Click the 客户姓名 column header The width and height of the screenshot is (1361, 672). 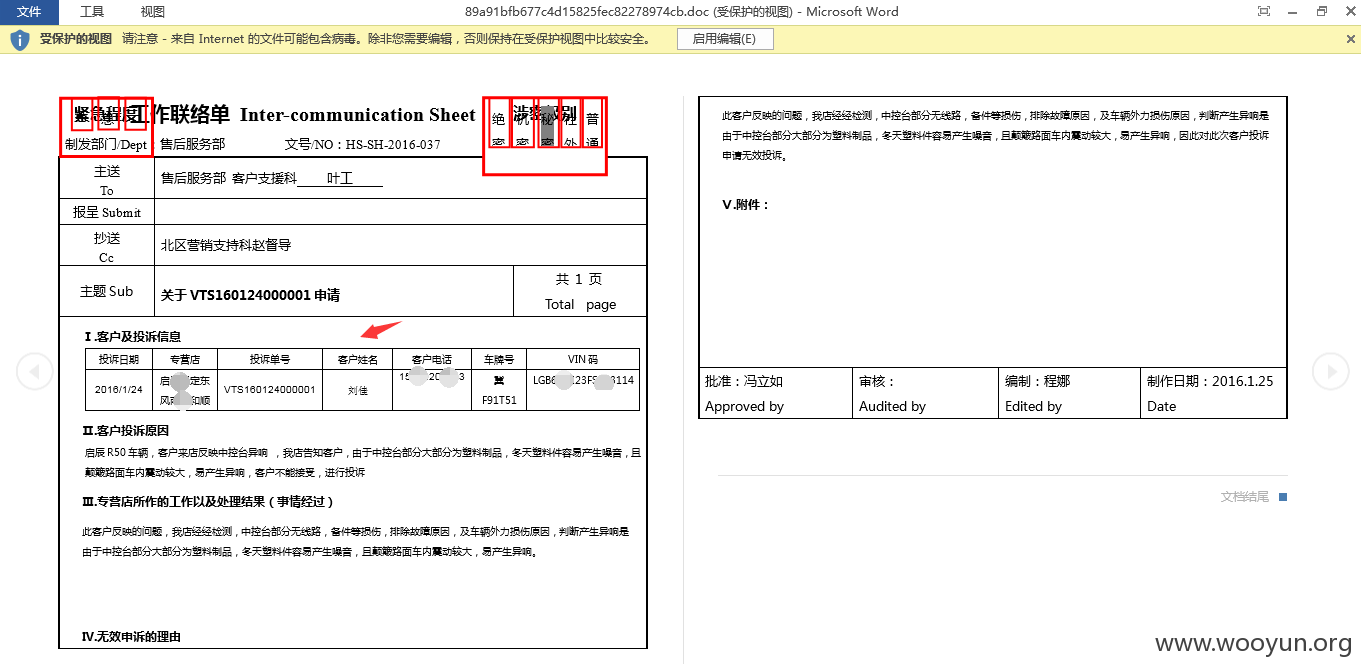click(358, 359)
